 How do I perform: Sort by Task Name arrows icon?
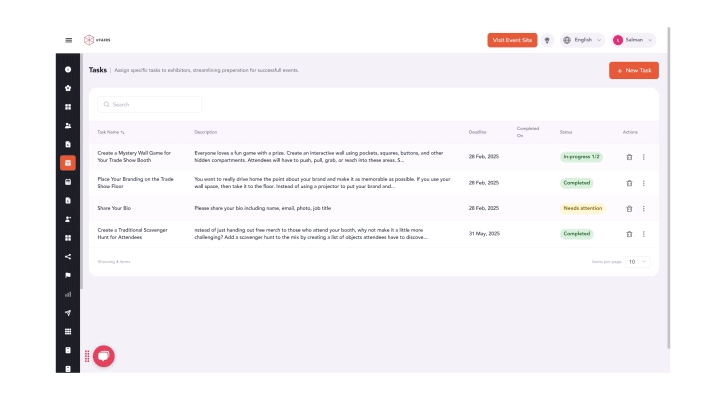click(x=122, y=132)
